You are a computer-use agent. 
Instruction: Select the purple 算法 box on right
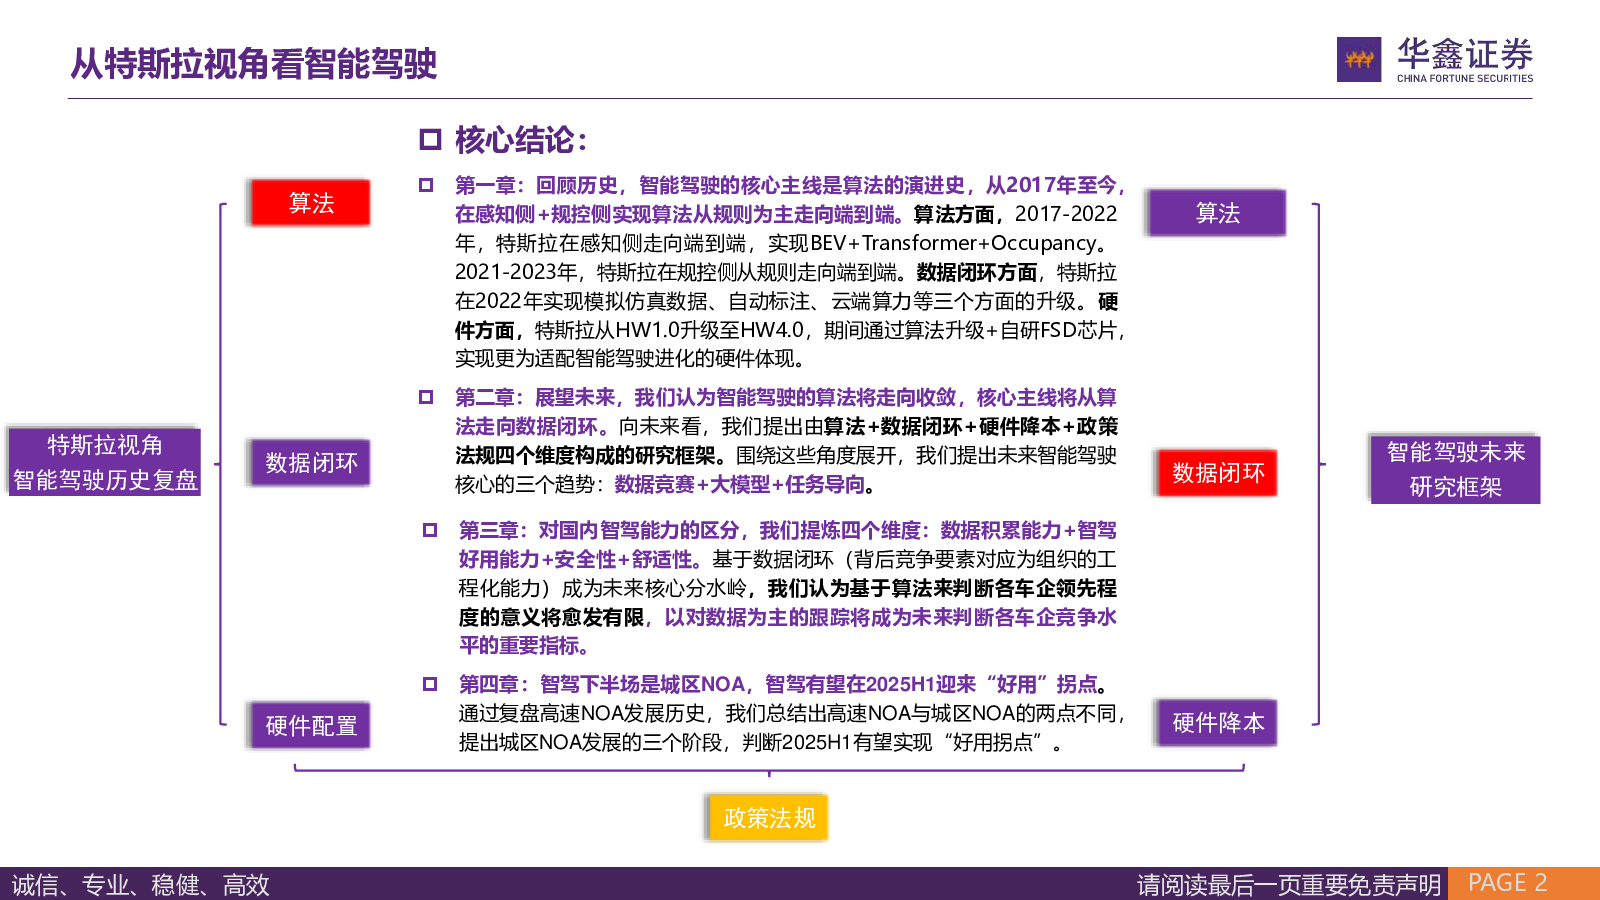click(1217, 213)
